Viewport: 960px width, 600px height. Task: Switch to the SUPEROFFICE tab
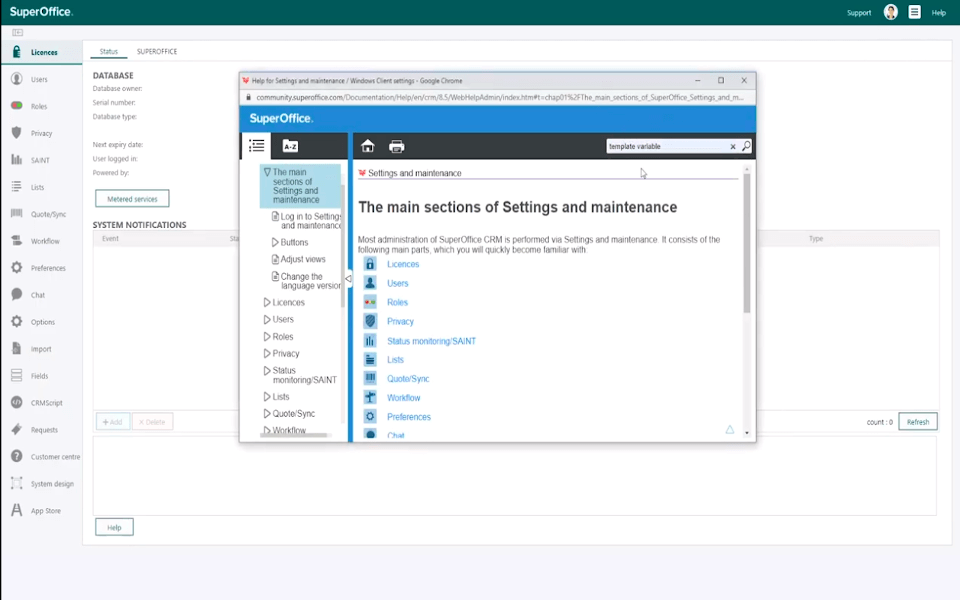pyautogui.click(x=157, y=51)
